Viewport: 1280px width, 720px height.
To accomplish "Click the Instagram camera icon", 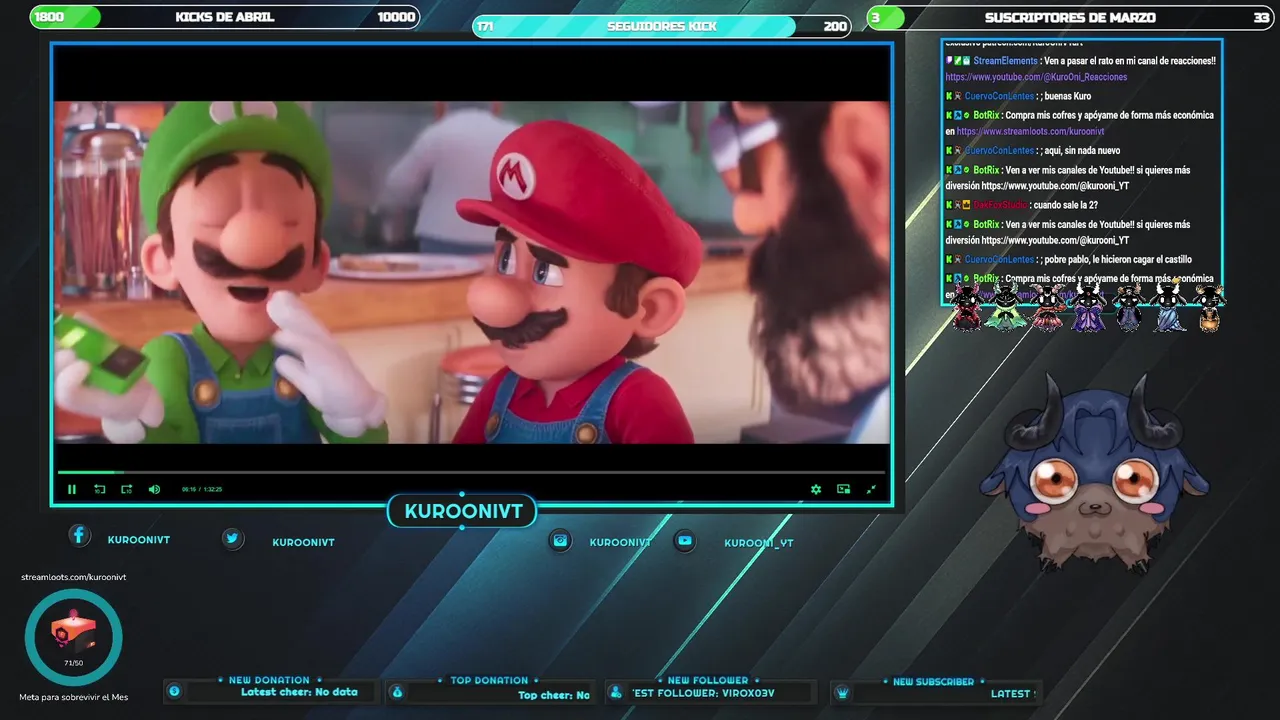I will pos(561,540).
